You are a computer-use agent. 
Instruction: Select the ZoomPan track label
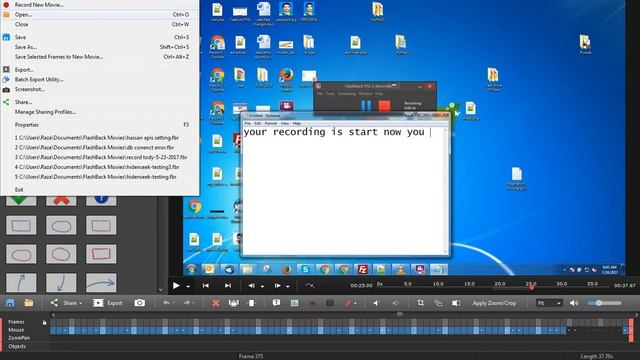pyautogui.click(x=19, y=338)
